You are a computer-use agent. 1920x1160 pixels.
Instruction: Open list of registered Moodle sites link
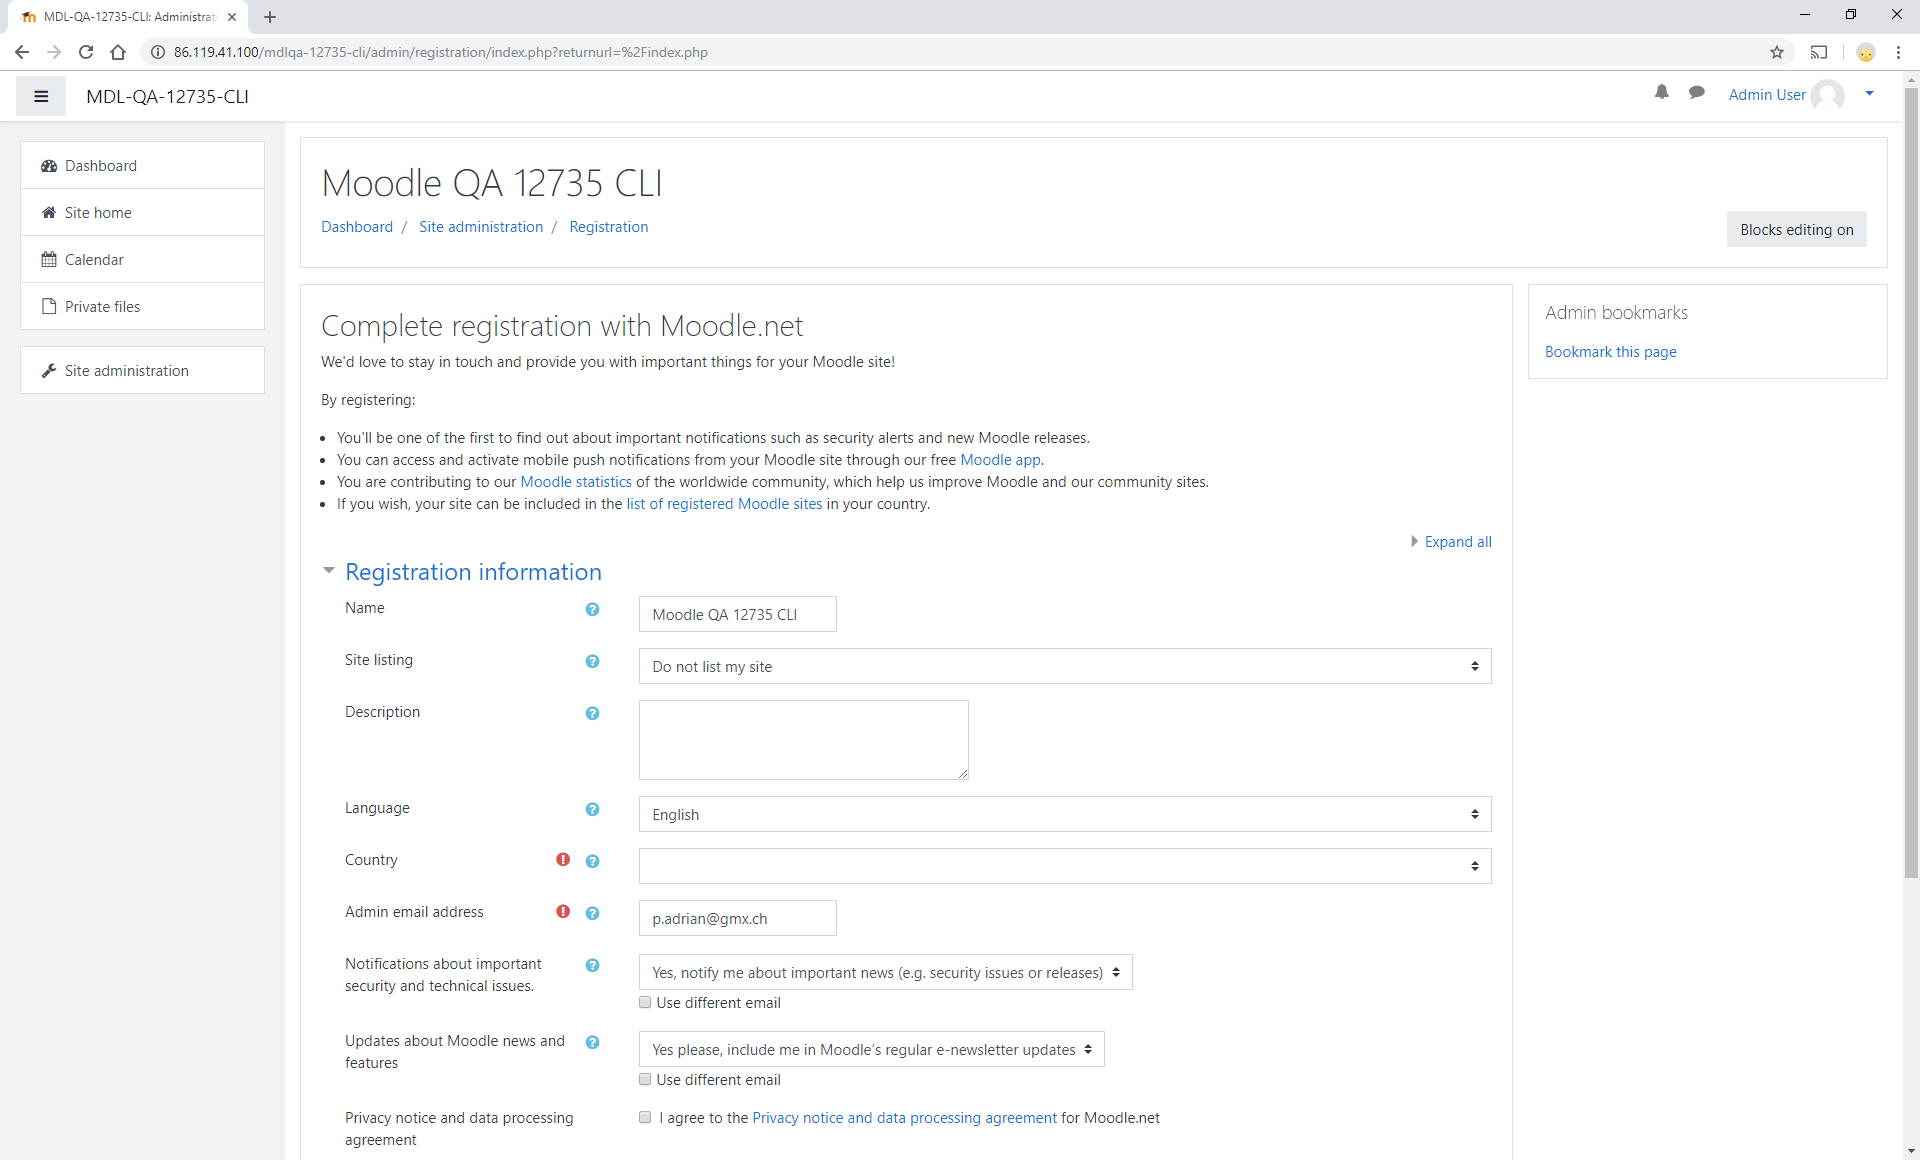tap(724, 504)
